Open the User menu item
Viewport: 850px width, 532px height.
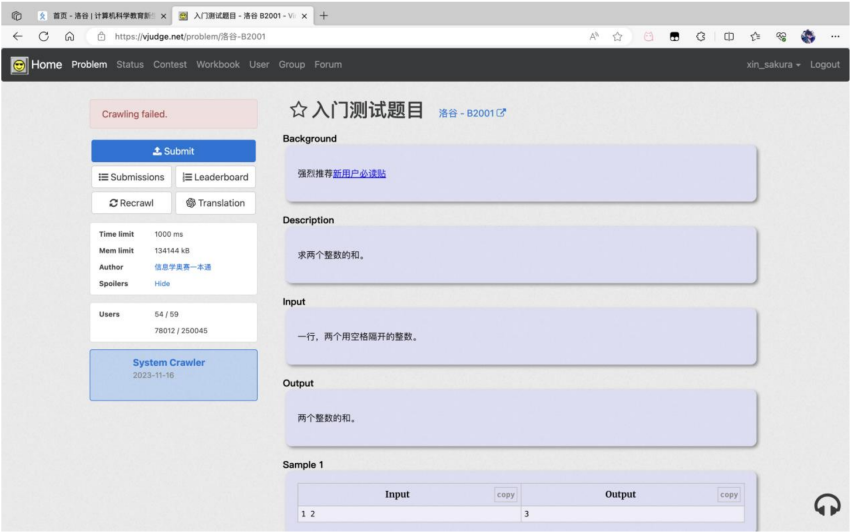click(x=259, y=65)
